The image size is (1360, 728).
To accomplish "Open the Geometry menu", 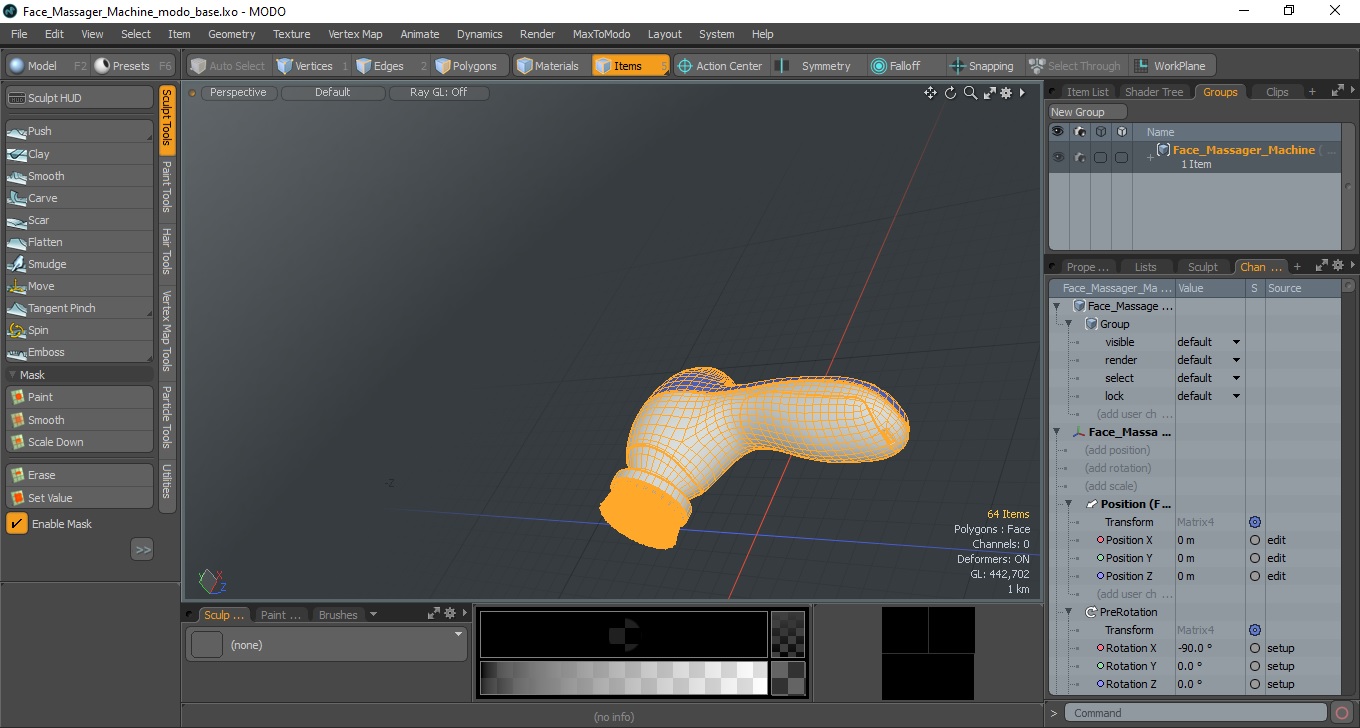I will 231,34.
